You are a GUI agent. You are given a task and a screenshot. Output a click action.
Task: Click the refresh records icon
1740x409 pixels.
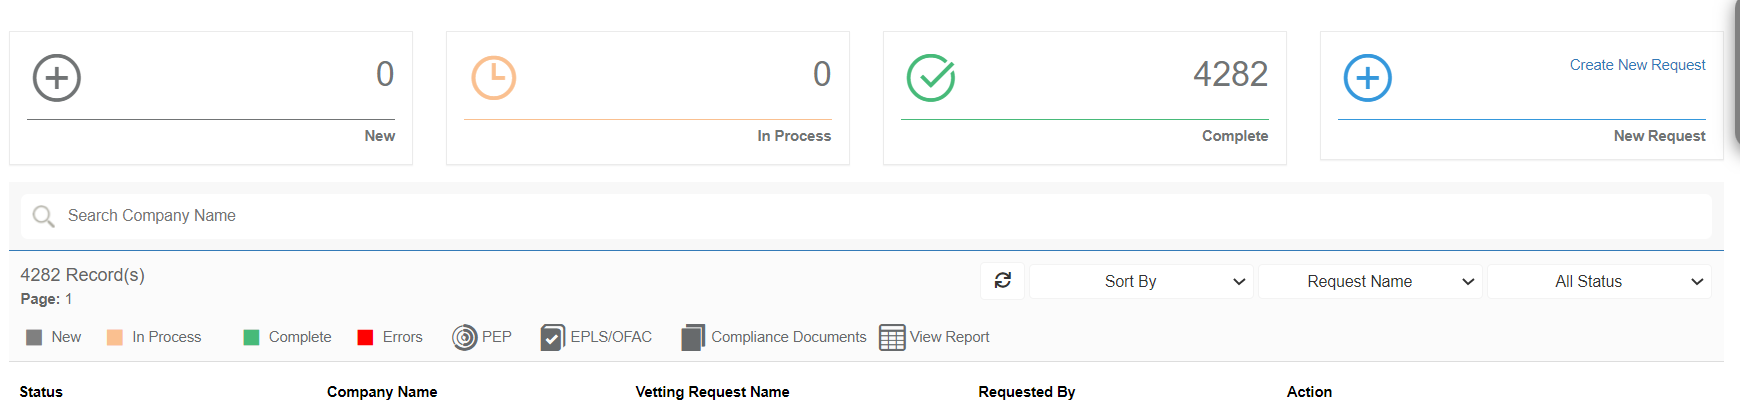1003,281
